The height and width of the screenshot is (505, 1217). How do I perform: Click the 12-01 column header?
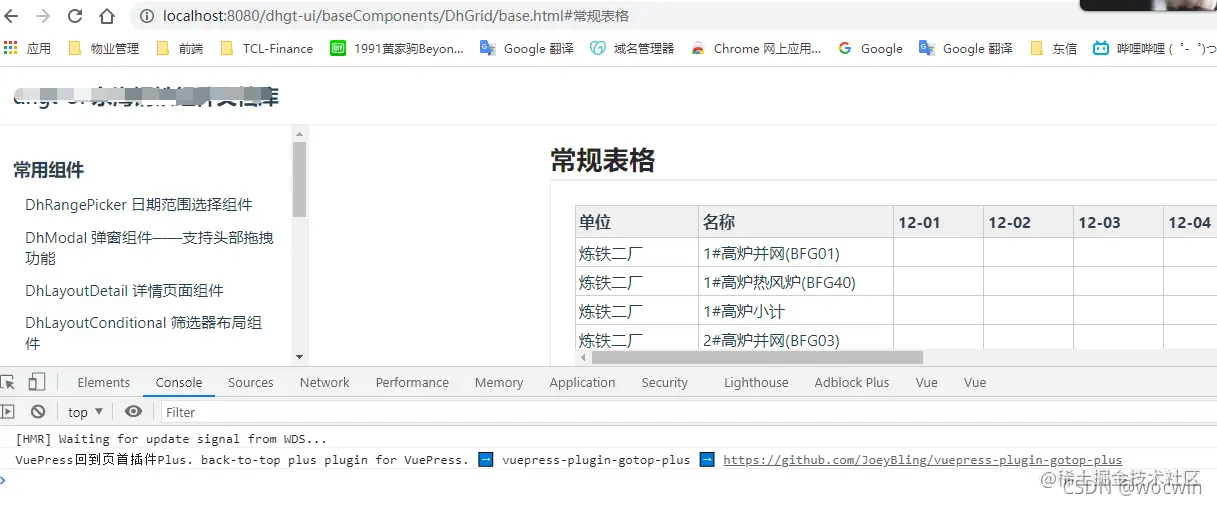pyautogui.click(x=938, y=222)
